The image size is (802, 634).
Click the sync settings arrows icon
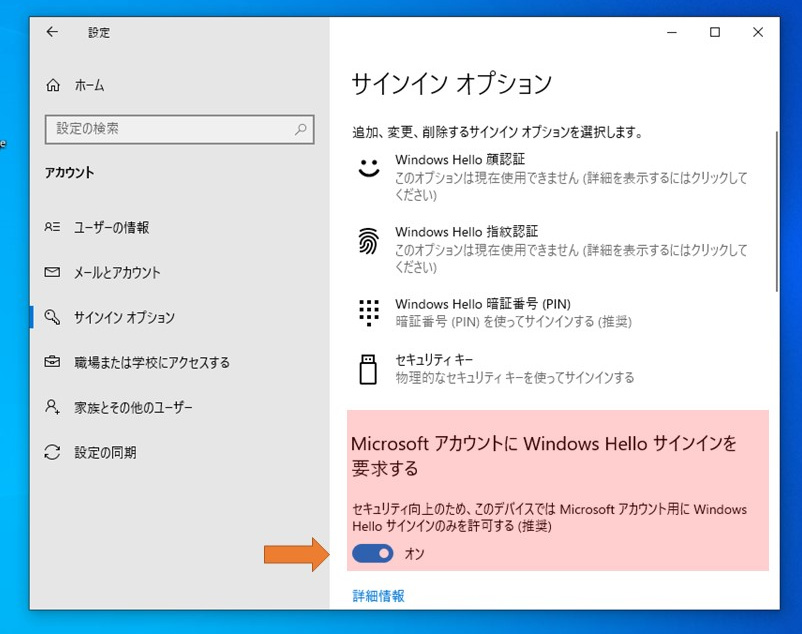(53, 453)
